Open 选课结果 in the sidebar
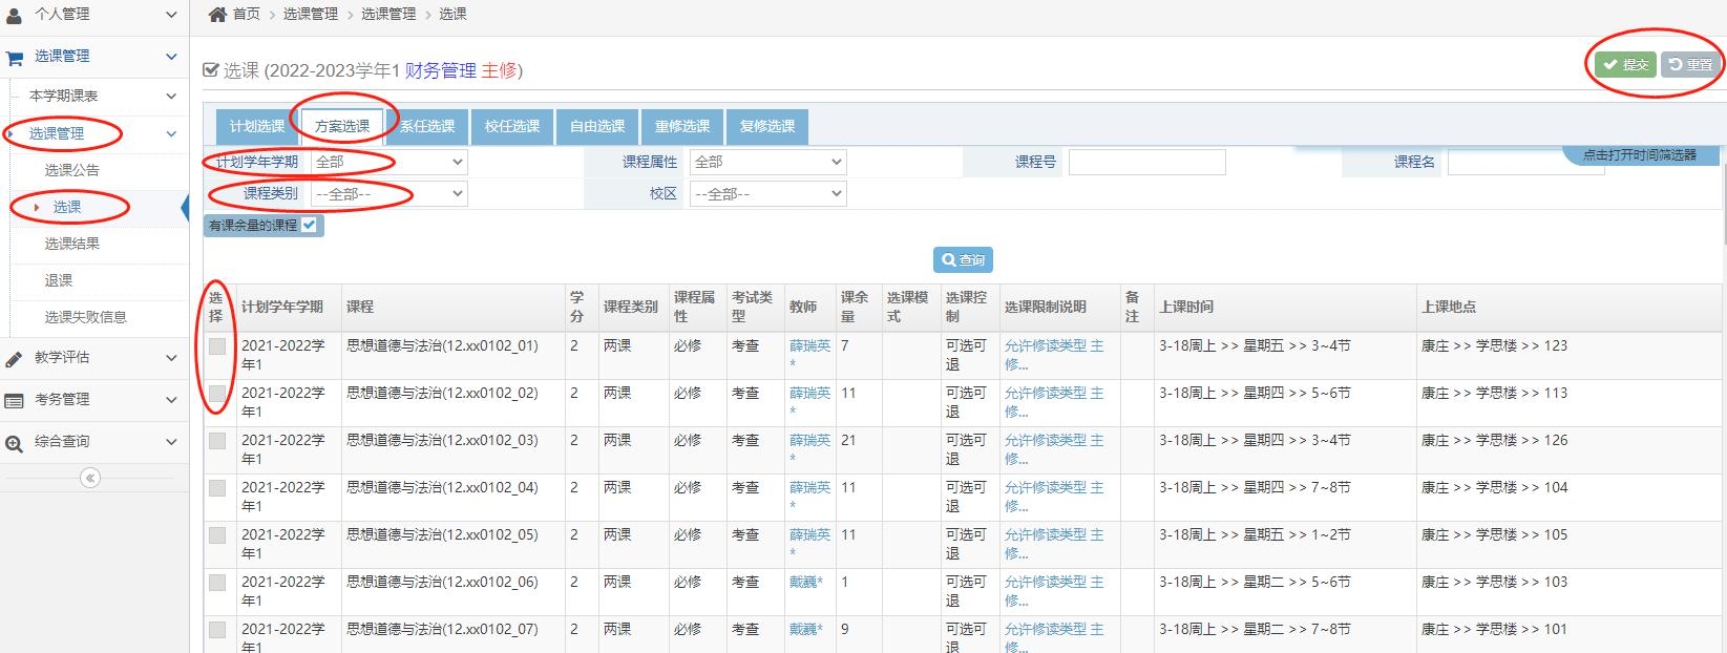Viewport: 1727px width, 653px height. (72, 244)
